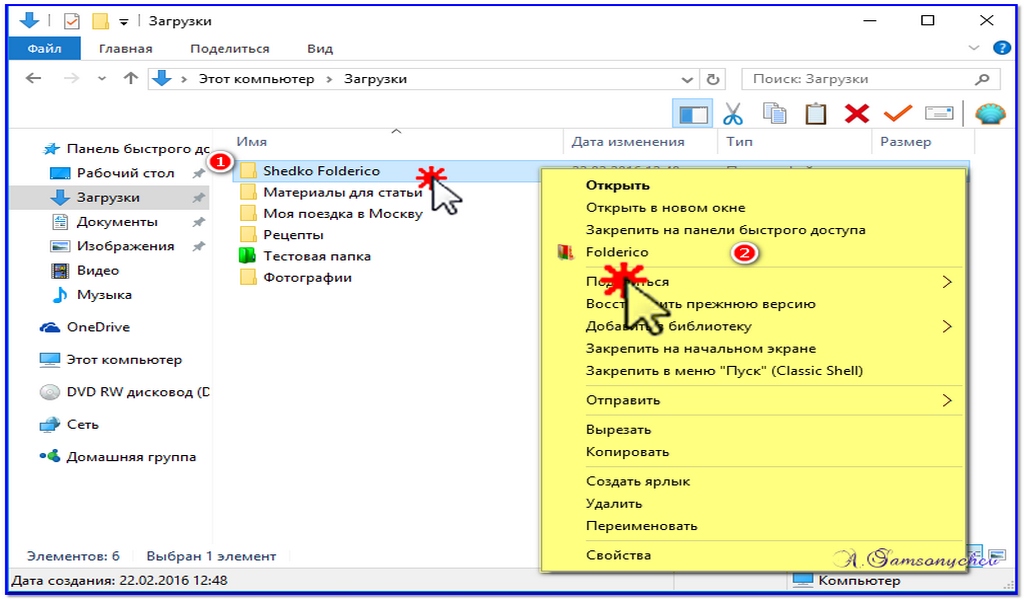Click the Up one level arrow
This screenshot has height=600, width=1024.
(131, 78)
